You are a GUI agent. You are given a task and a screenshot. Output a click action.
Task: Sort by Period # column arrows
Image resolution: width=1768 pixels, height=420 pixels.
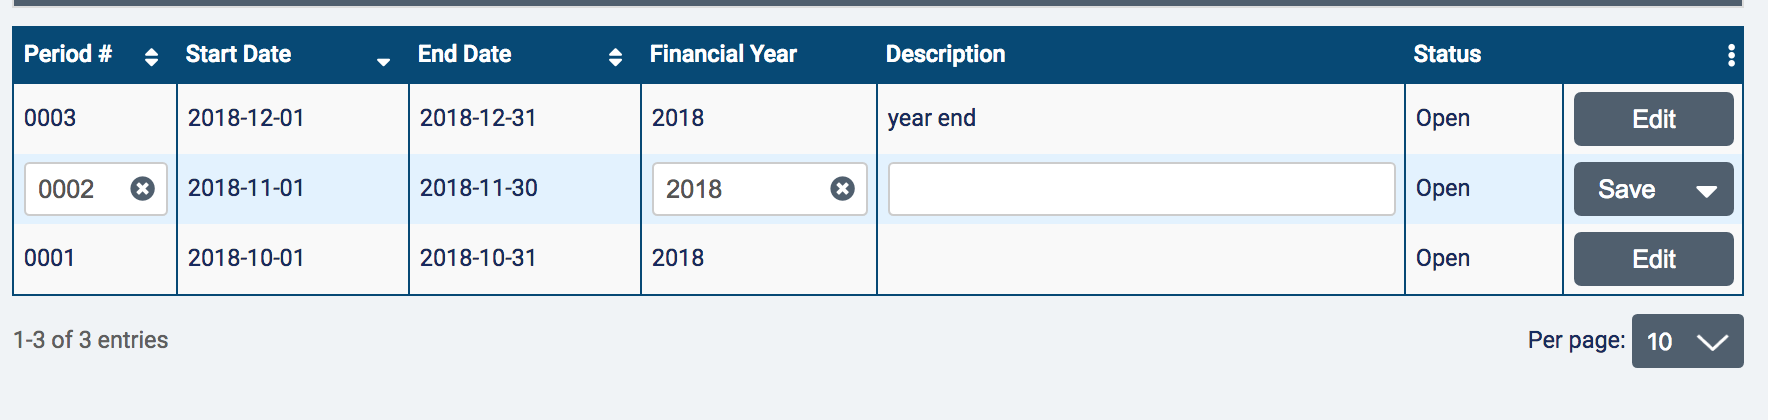[151, 57]
